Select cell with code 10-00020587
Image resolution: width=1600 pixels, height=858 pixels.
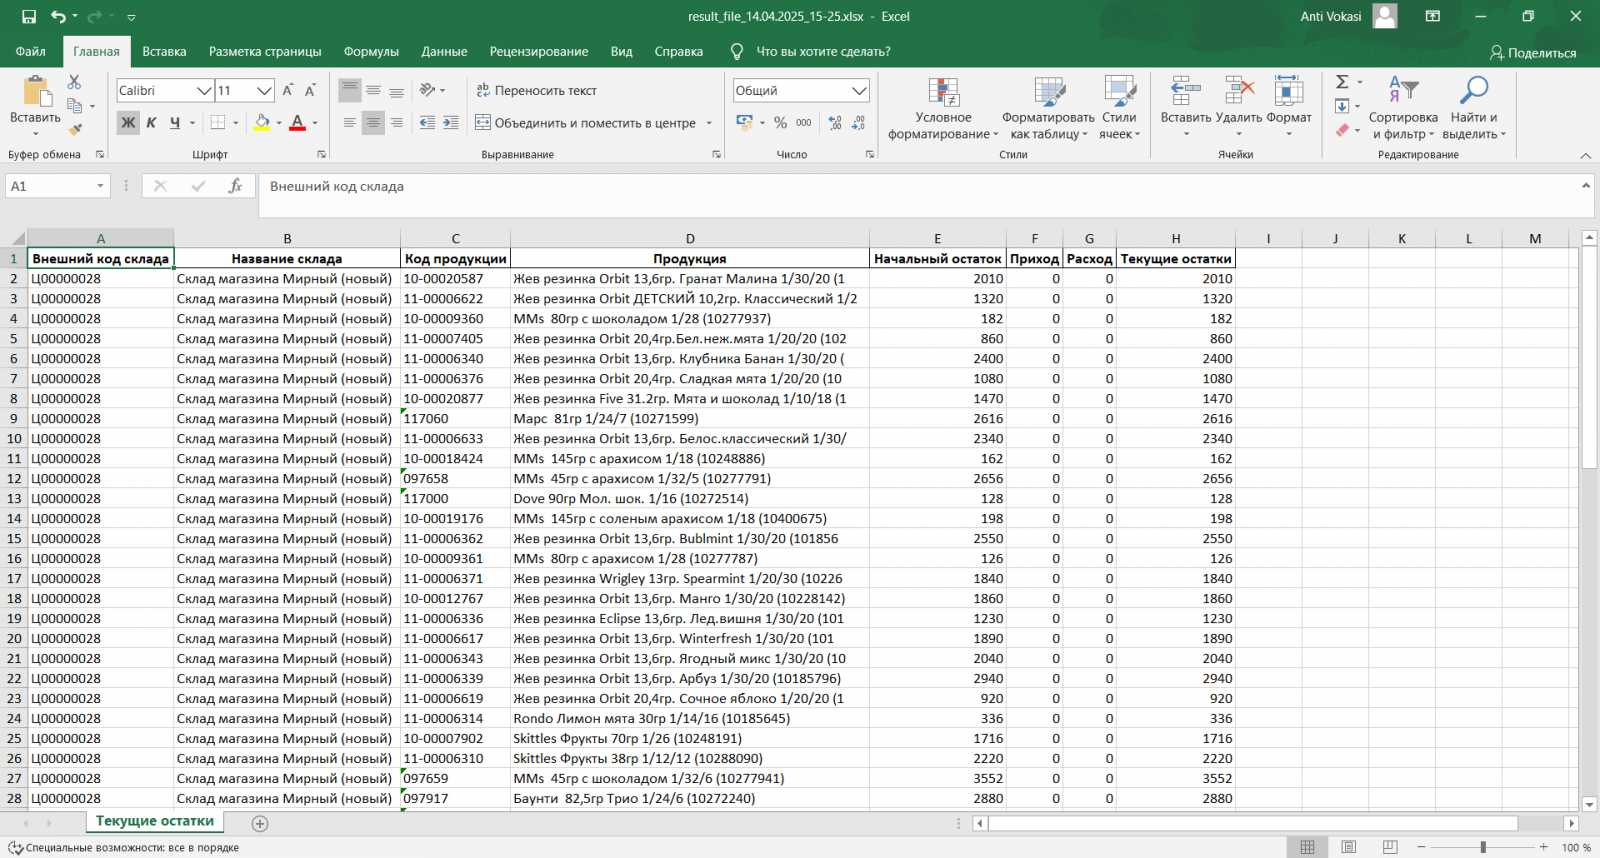[x=455, y=279]
